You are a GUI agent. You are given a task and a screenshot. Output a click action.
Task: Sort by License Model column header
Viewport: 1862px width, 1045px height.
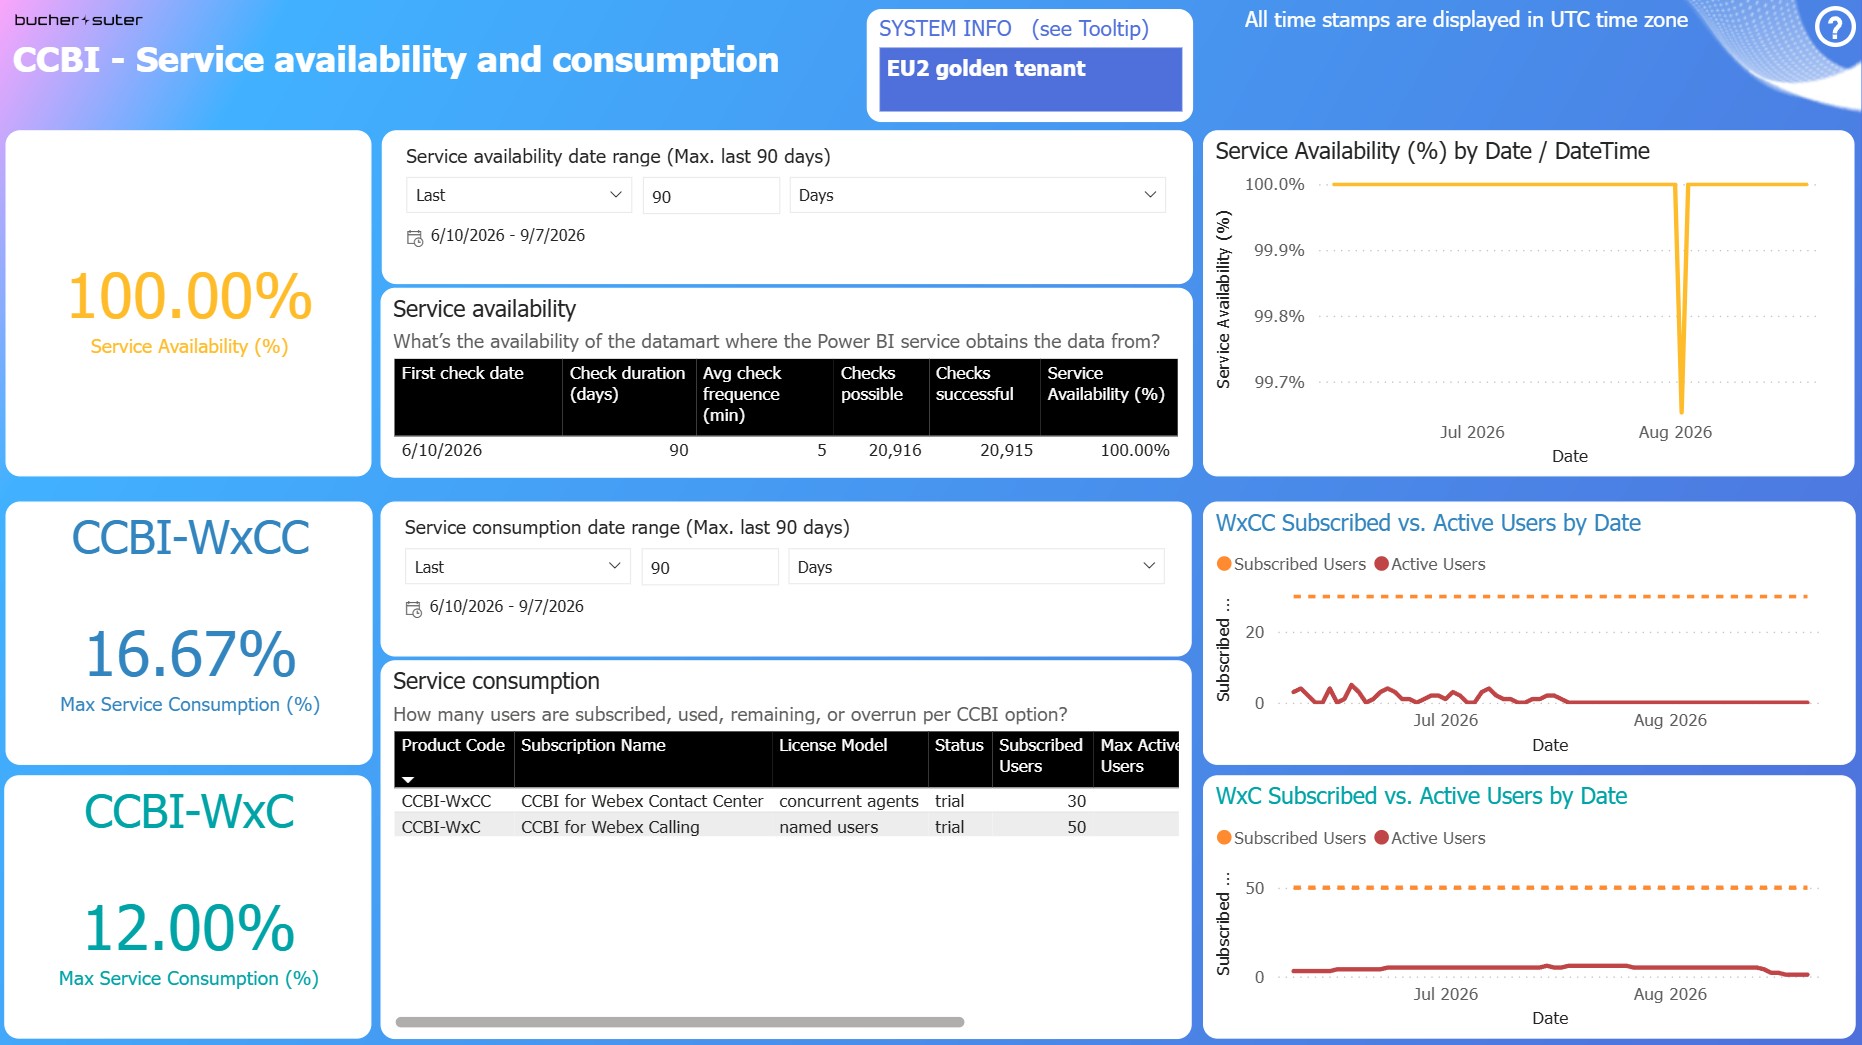tap(850, 759)
